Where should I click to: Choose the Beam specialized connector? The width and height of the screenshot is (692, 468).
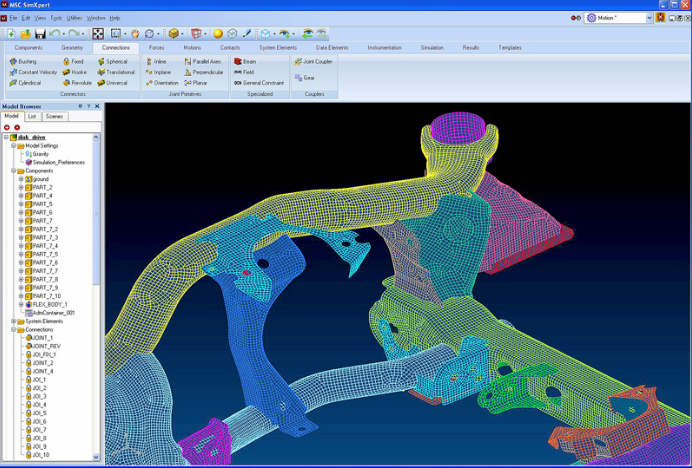(245, 61)
